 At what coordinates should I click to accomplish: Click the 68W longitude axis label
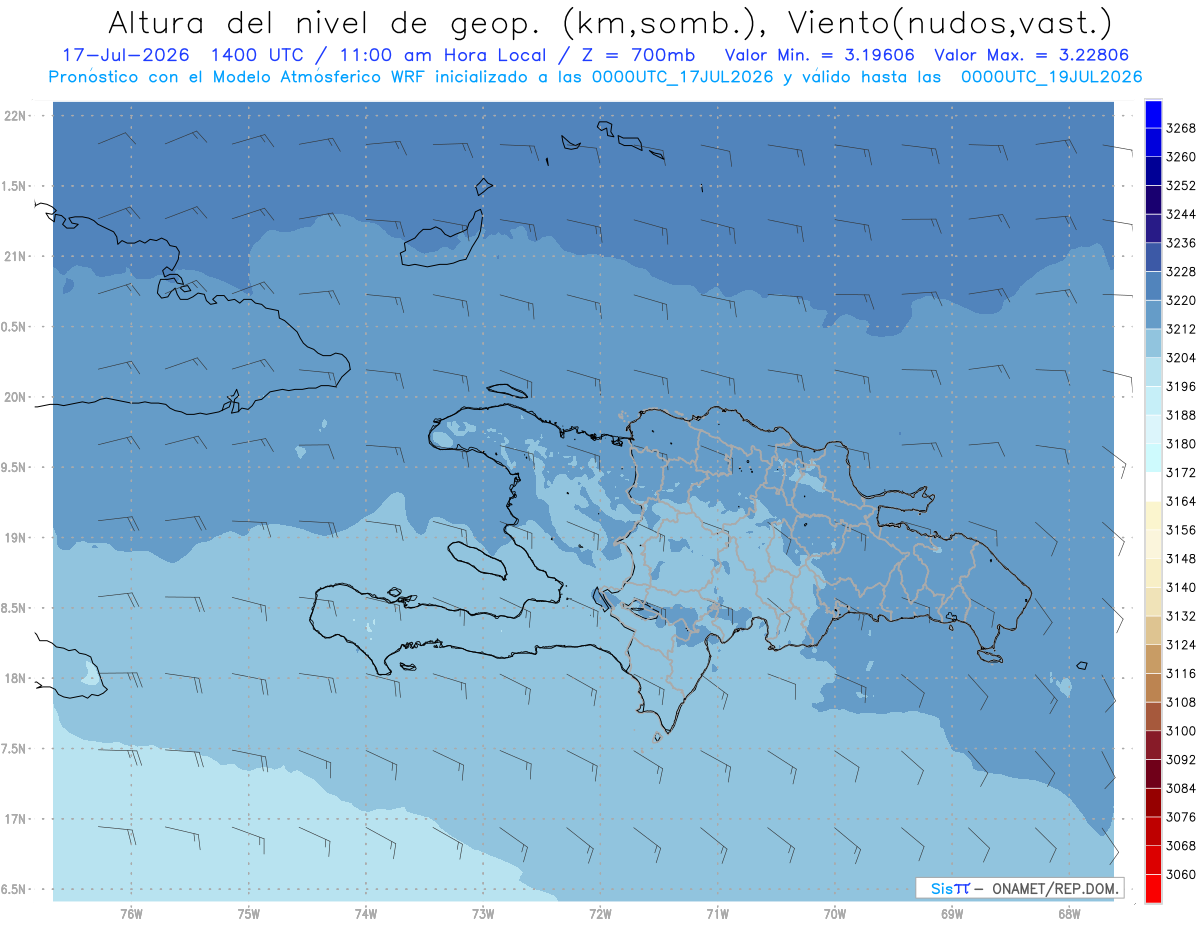[x=1069, y=914]
